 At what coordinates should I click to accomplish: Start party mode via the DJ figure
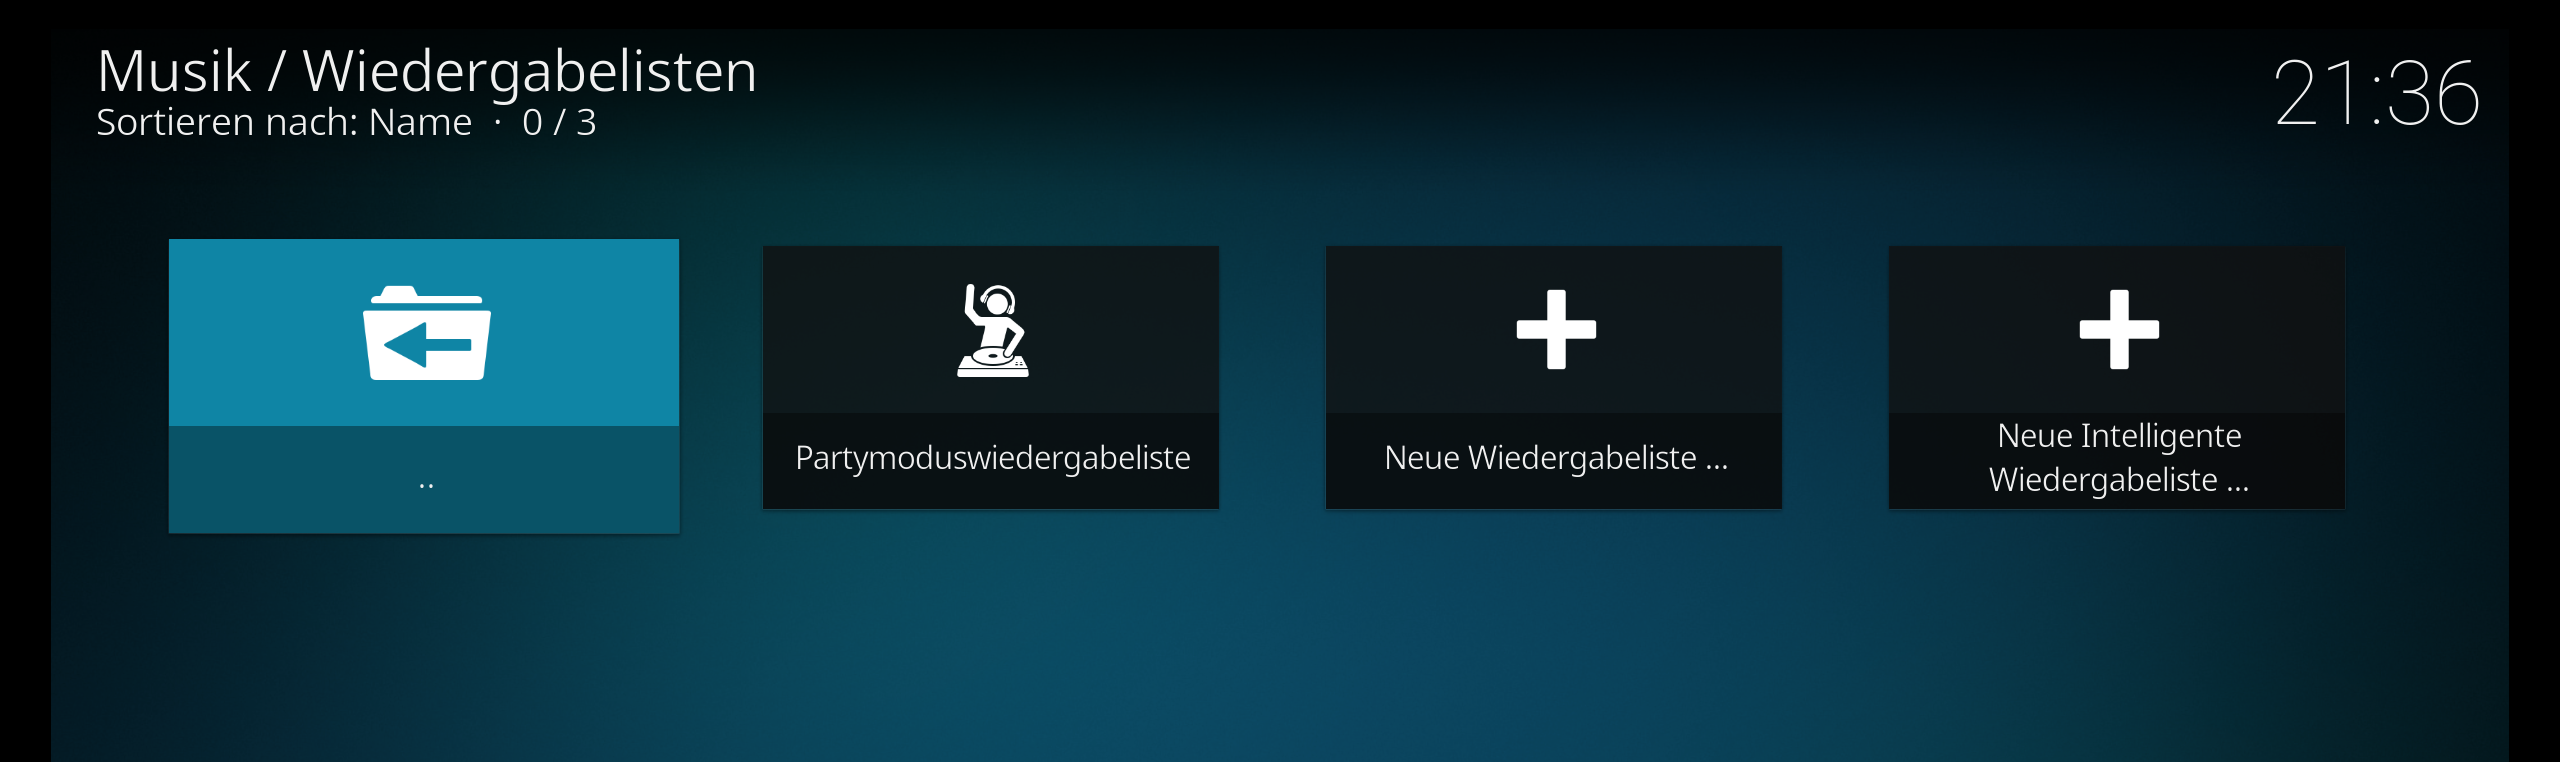(992, 330)
